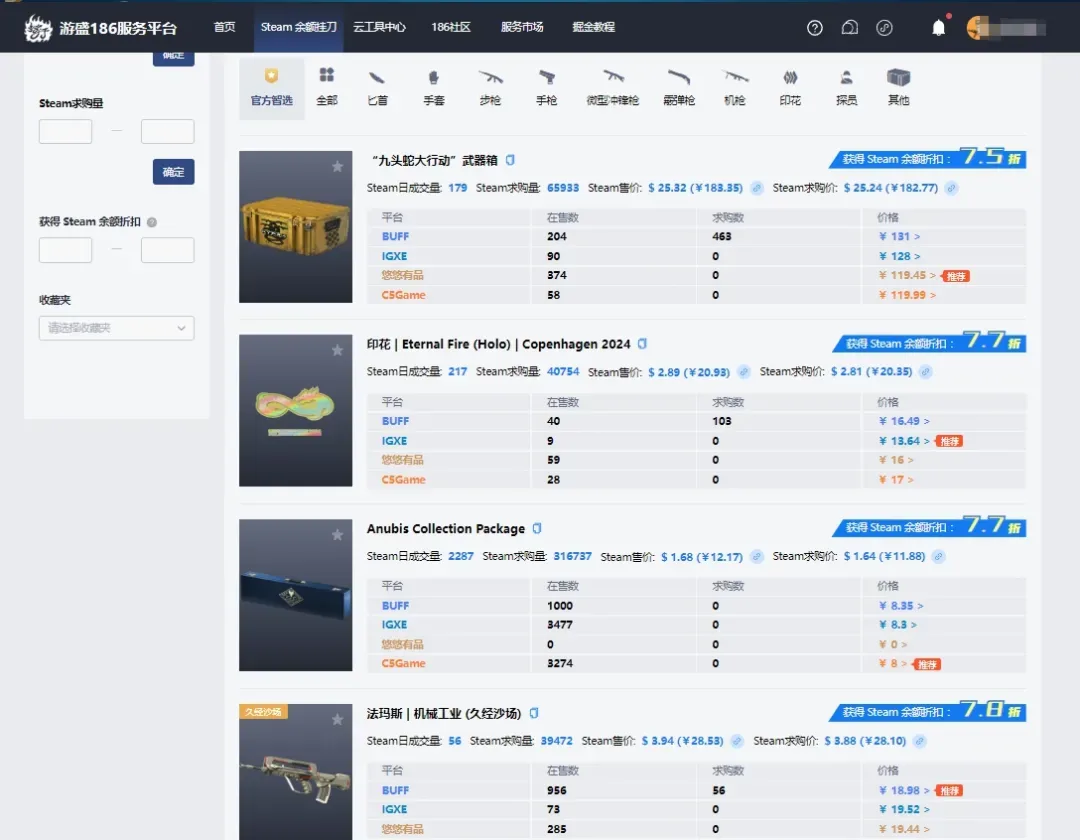
Task: Select the 手套 gloves category icon
Action: coord(433,87)
